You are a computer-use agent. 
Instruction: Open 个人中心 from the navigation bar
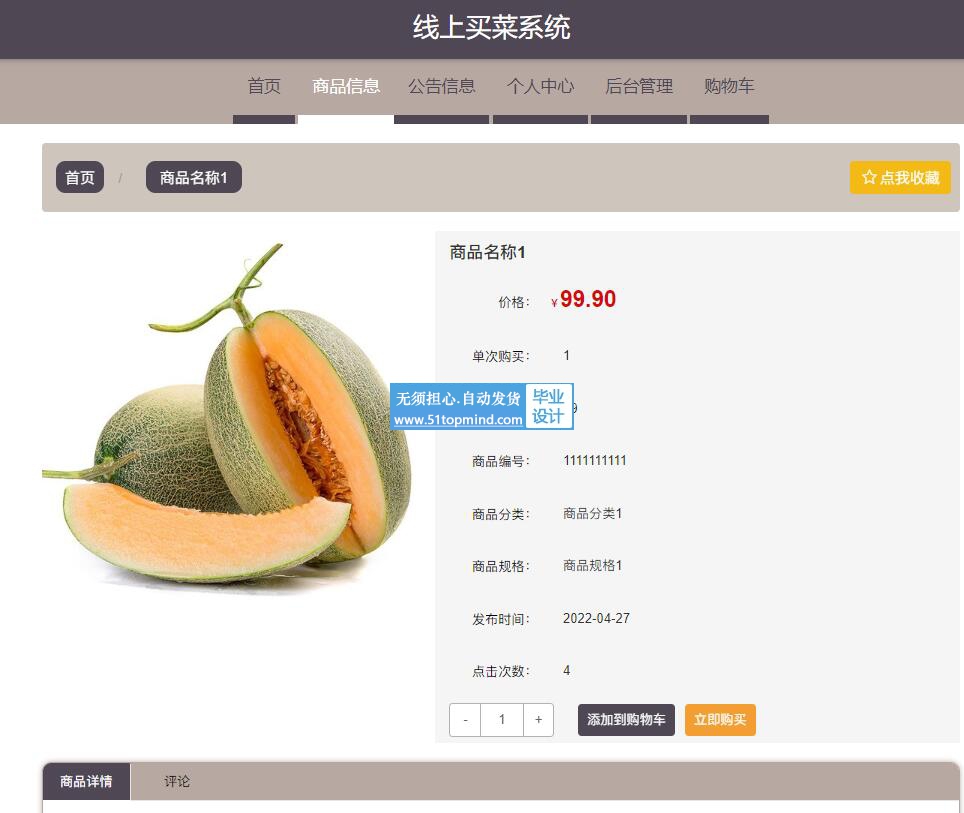tap(540, 86)
